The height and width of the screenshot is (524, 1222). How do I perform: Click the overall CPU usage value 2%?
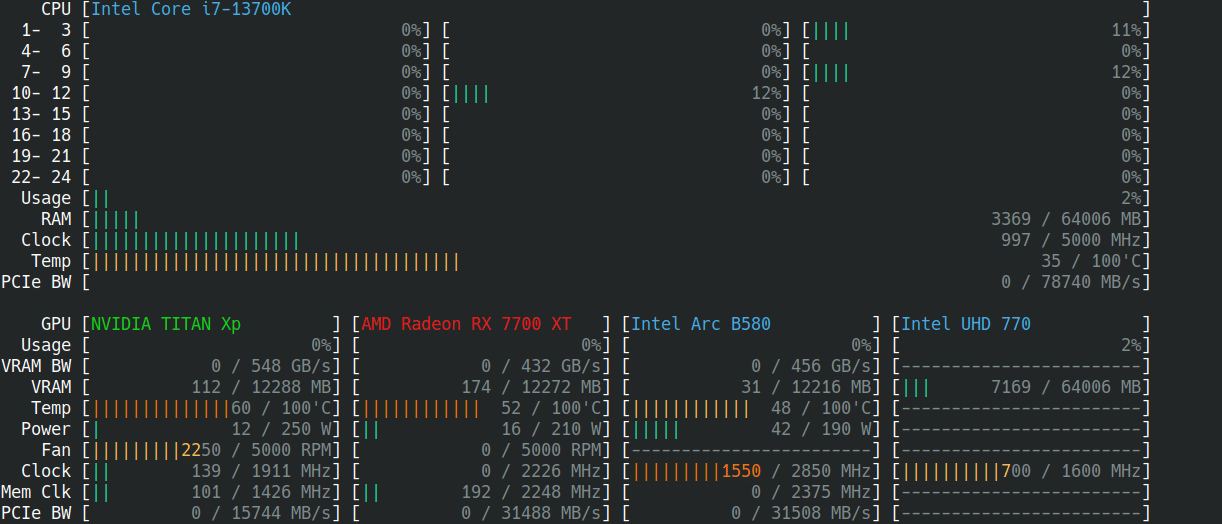1131,198
